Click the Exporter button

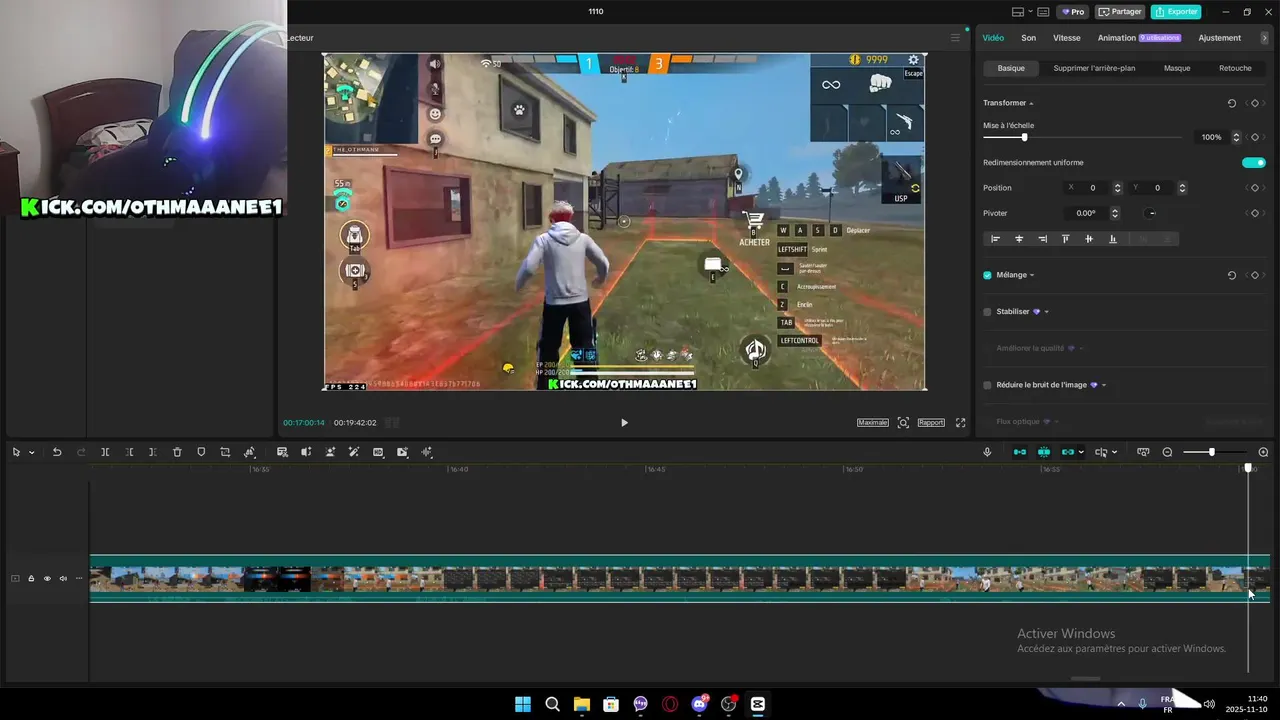coord(1176,12)
